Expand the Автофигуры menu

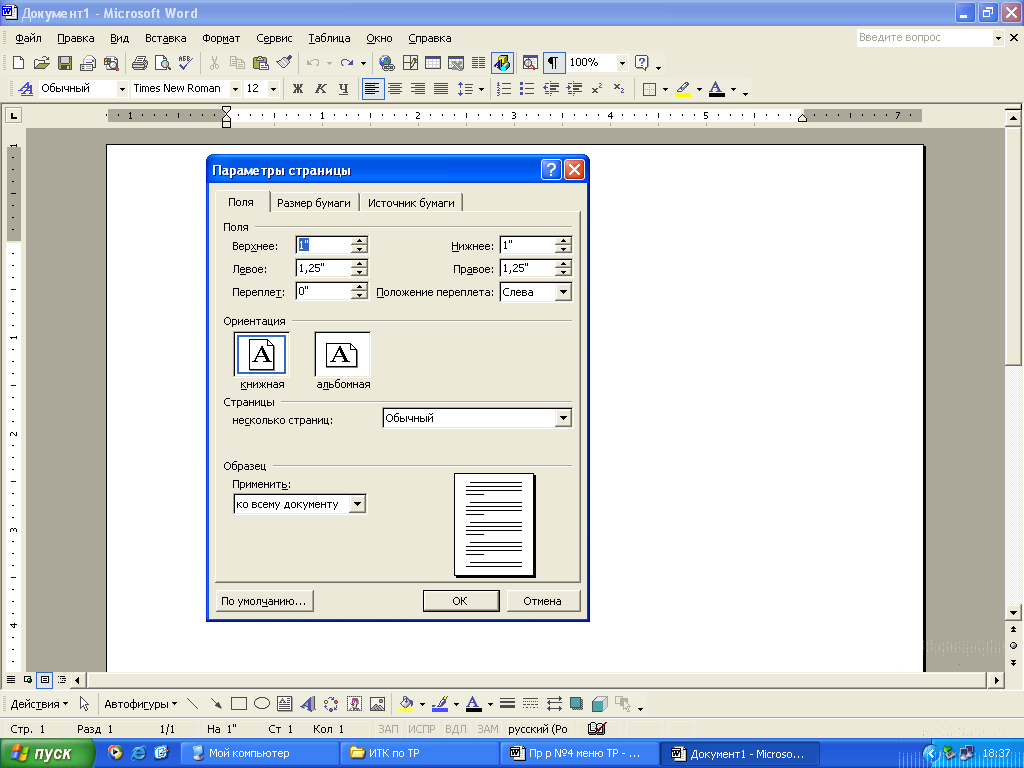tap(140, 704)
